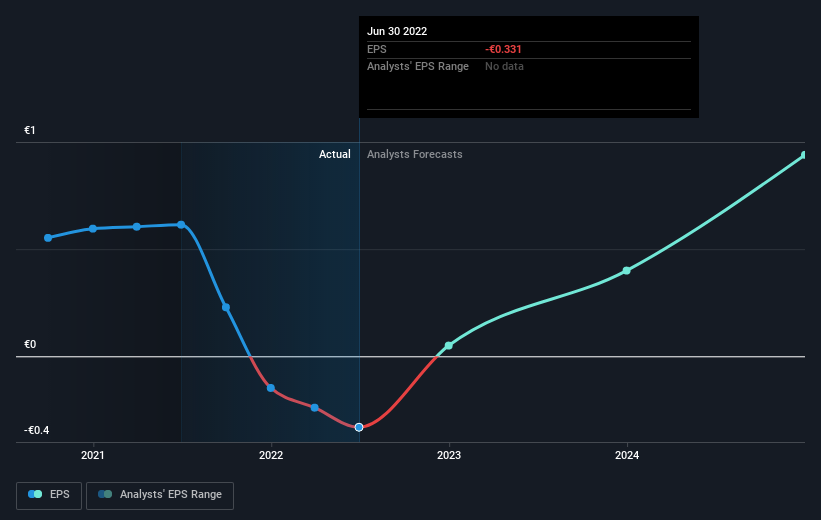Select the EPS data point at 2021

click(x=93, y=228)
